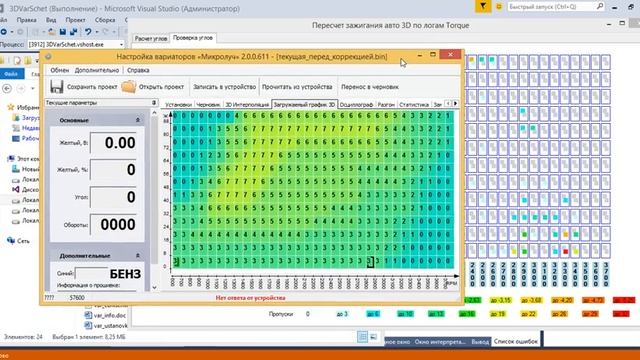The height and width of the screenshot is (360, 640).
Task: Go back with the Explorer back arrow
Action: pyautogui.click(x=7, y=88)
